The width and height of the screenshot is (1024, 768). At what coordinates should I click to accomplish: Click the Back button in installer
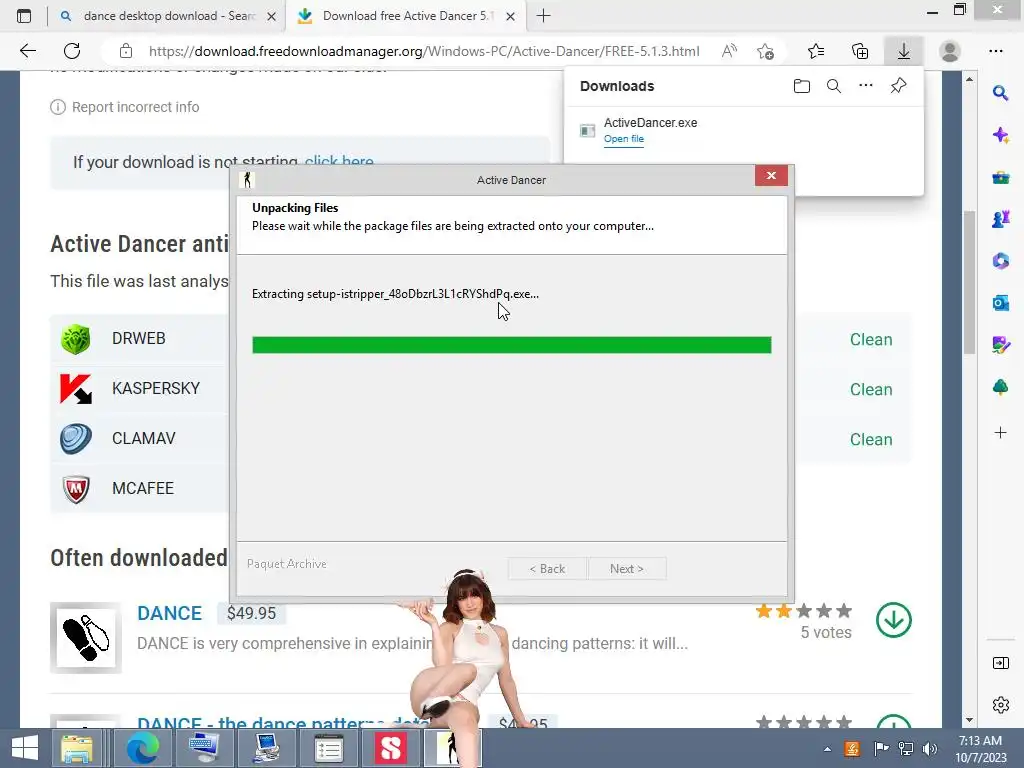(547, 569)
